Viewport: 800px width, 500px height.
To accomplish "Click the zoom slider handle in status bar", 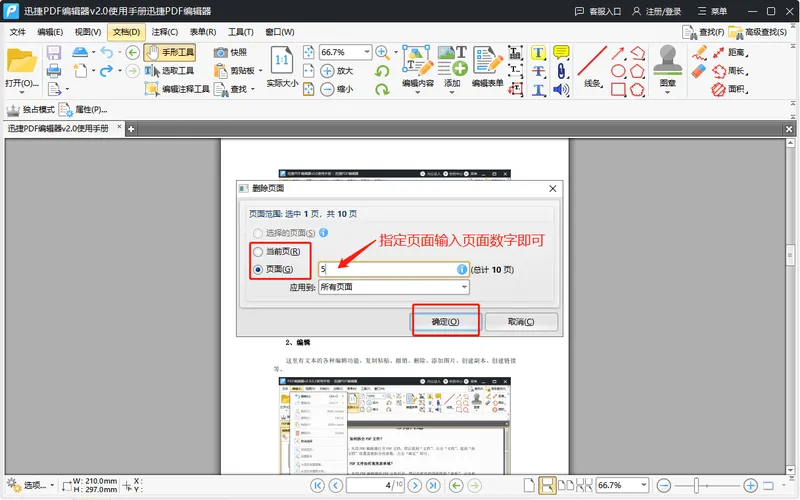I will 696,485.
